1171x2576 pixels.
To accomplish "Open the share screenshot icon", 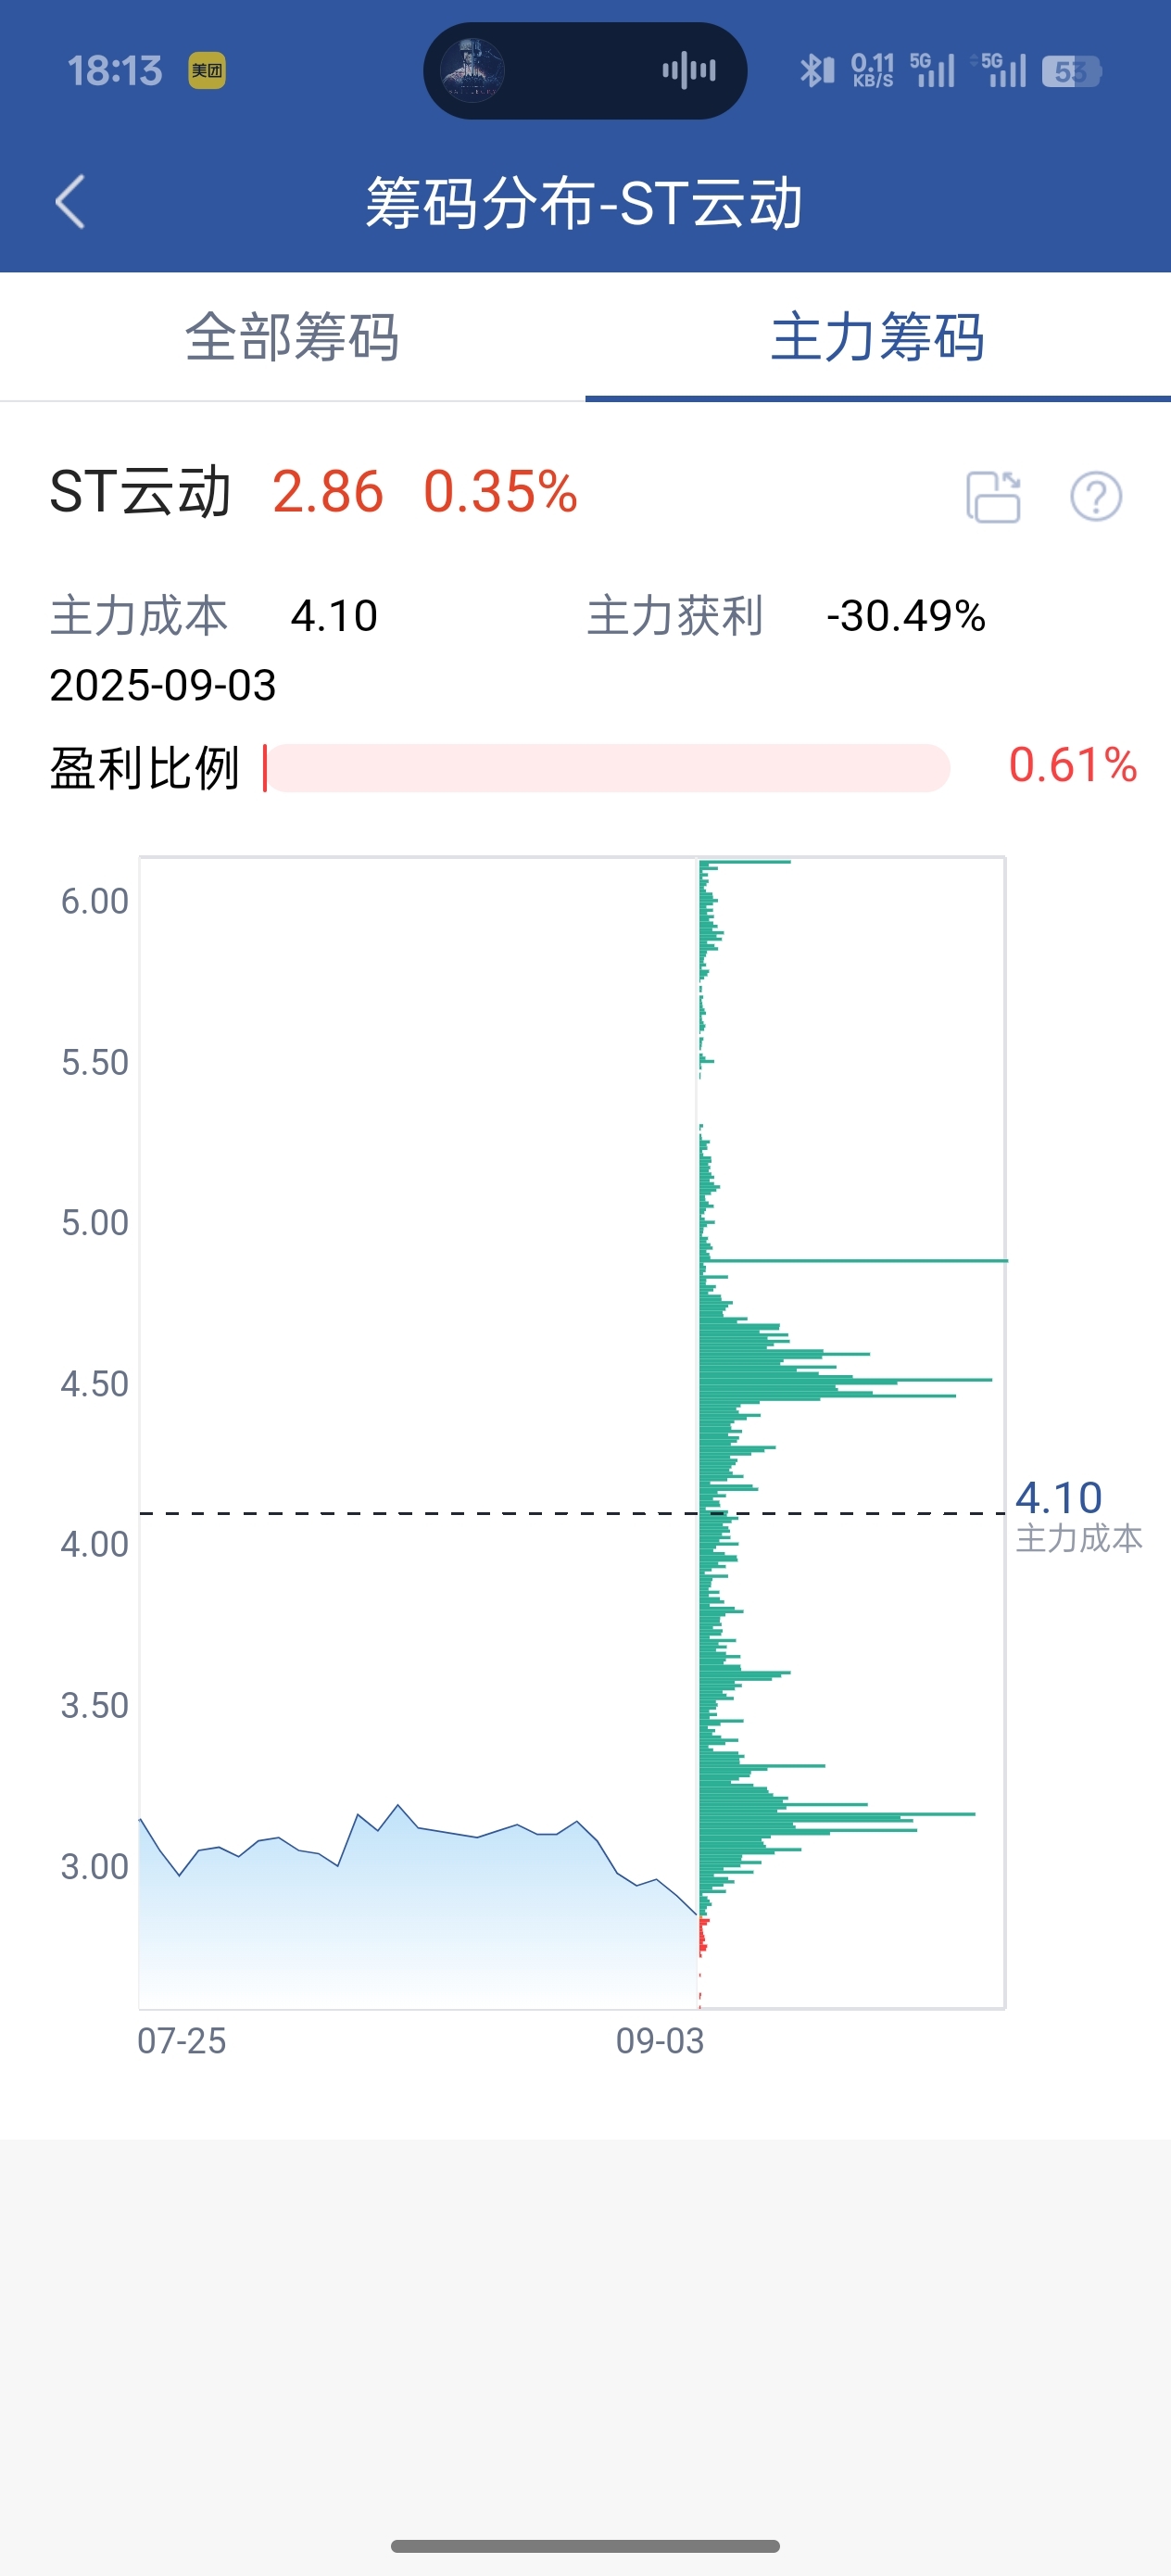I will coord(993,496).
